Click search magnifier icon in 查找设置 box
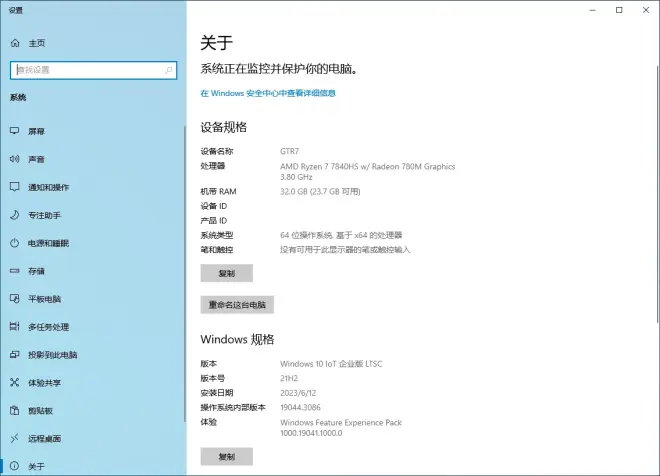Viewport: 660px width, 476px height. [x=168, y=70]
